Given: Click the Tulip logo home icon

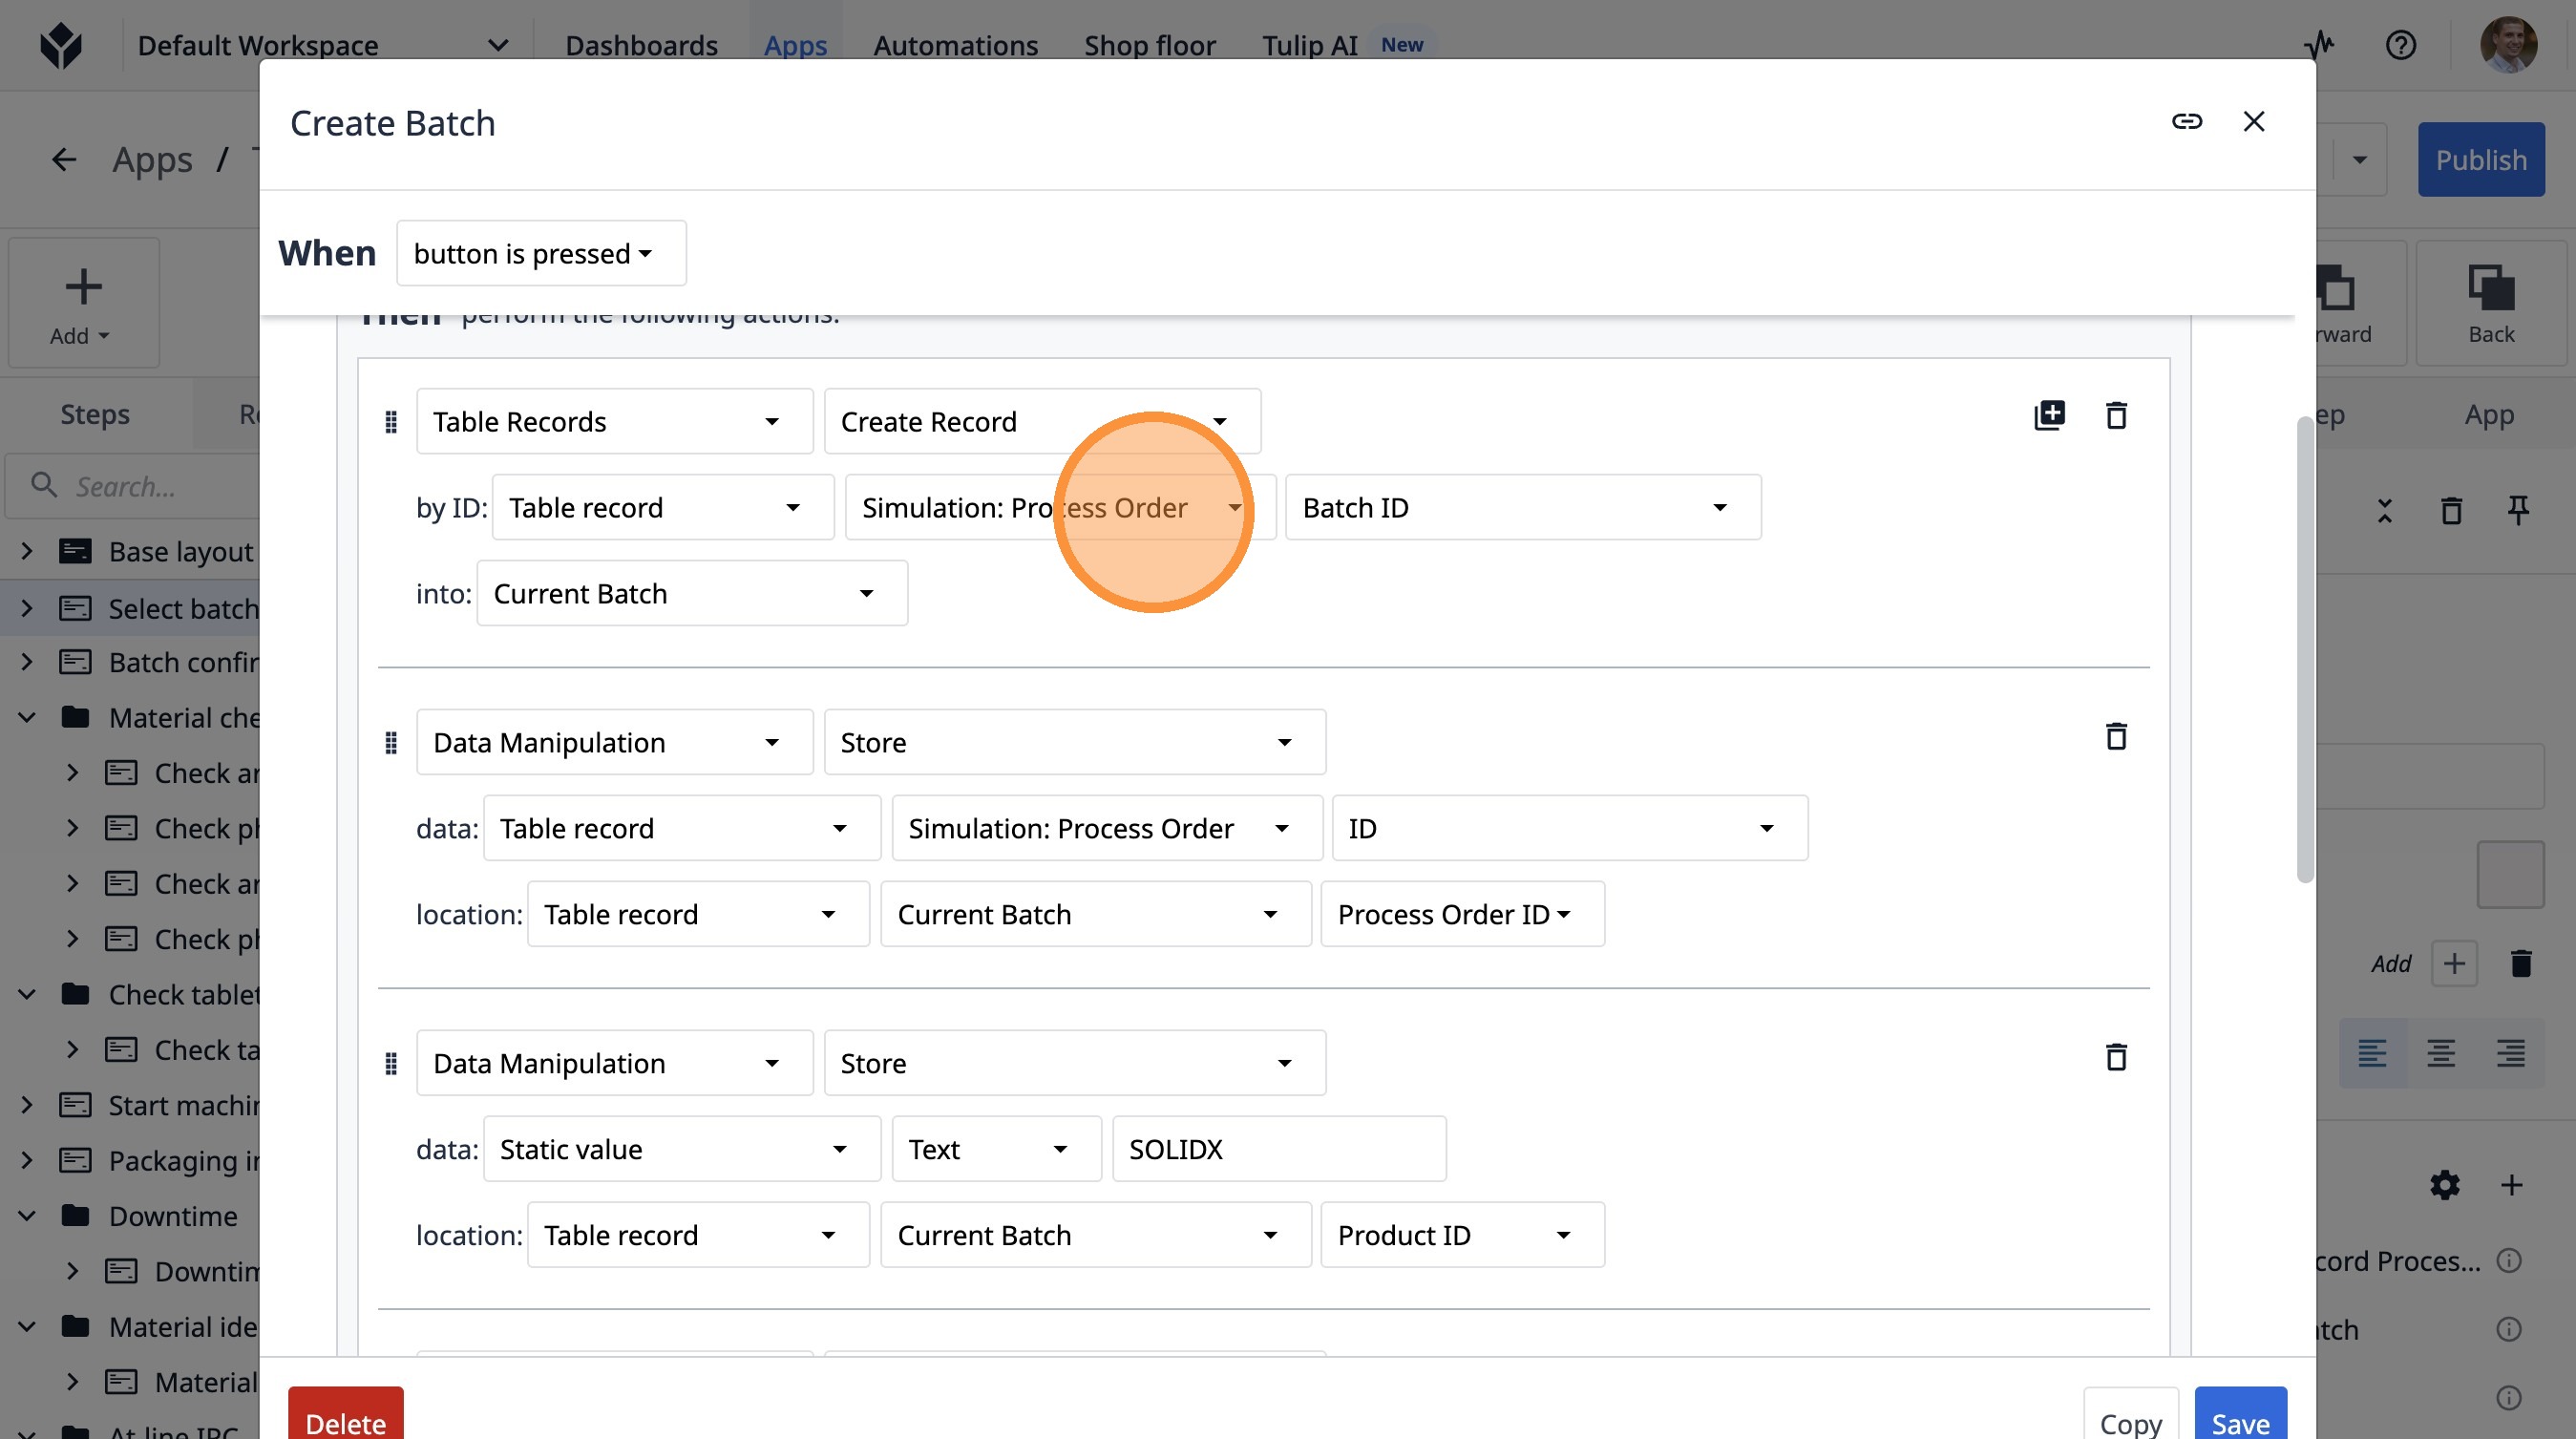Looking at the screenshot, I should pyautogui.click(x=61, y=45).
